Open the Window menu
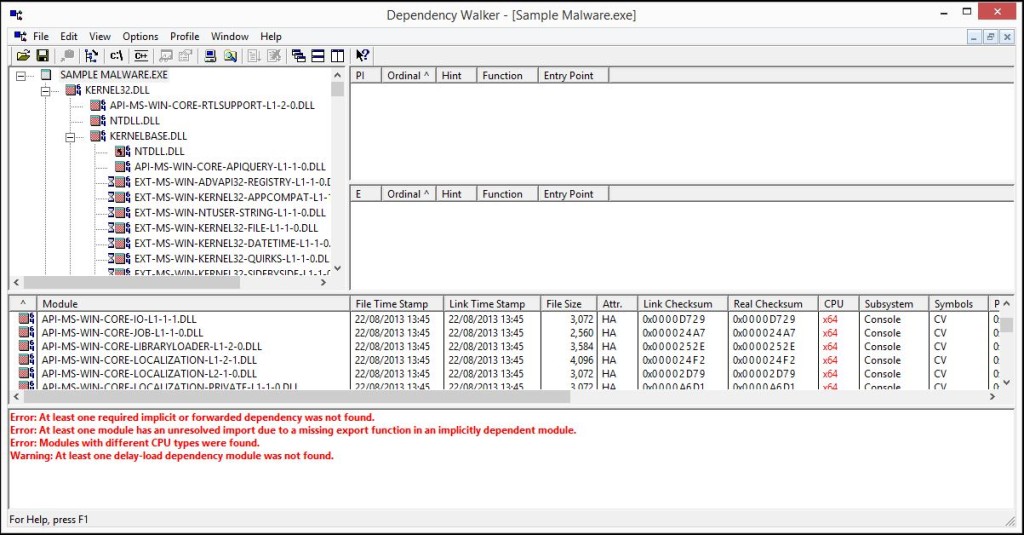This screenshot has height=535, width=1024. pyautogui.click(x=229, y=37)
